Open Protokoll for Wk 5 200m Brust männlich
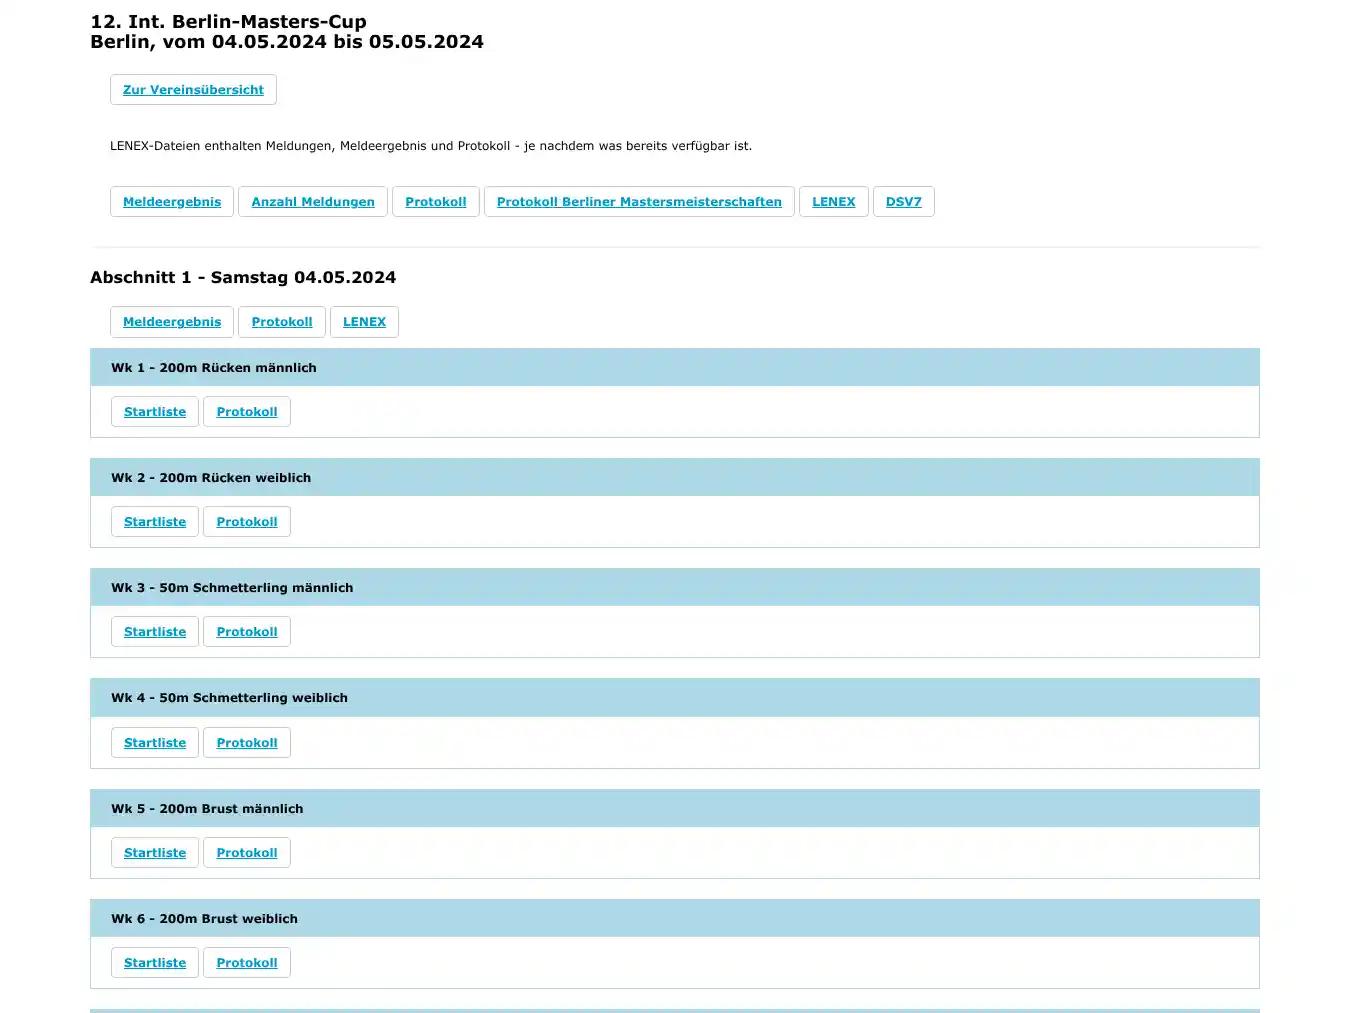 246,852
